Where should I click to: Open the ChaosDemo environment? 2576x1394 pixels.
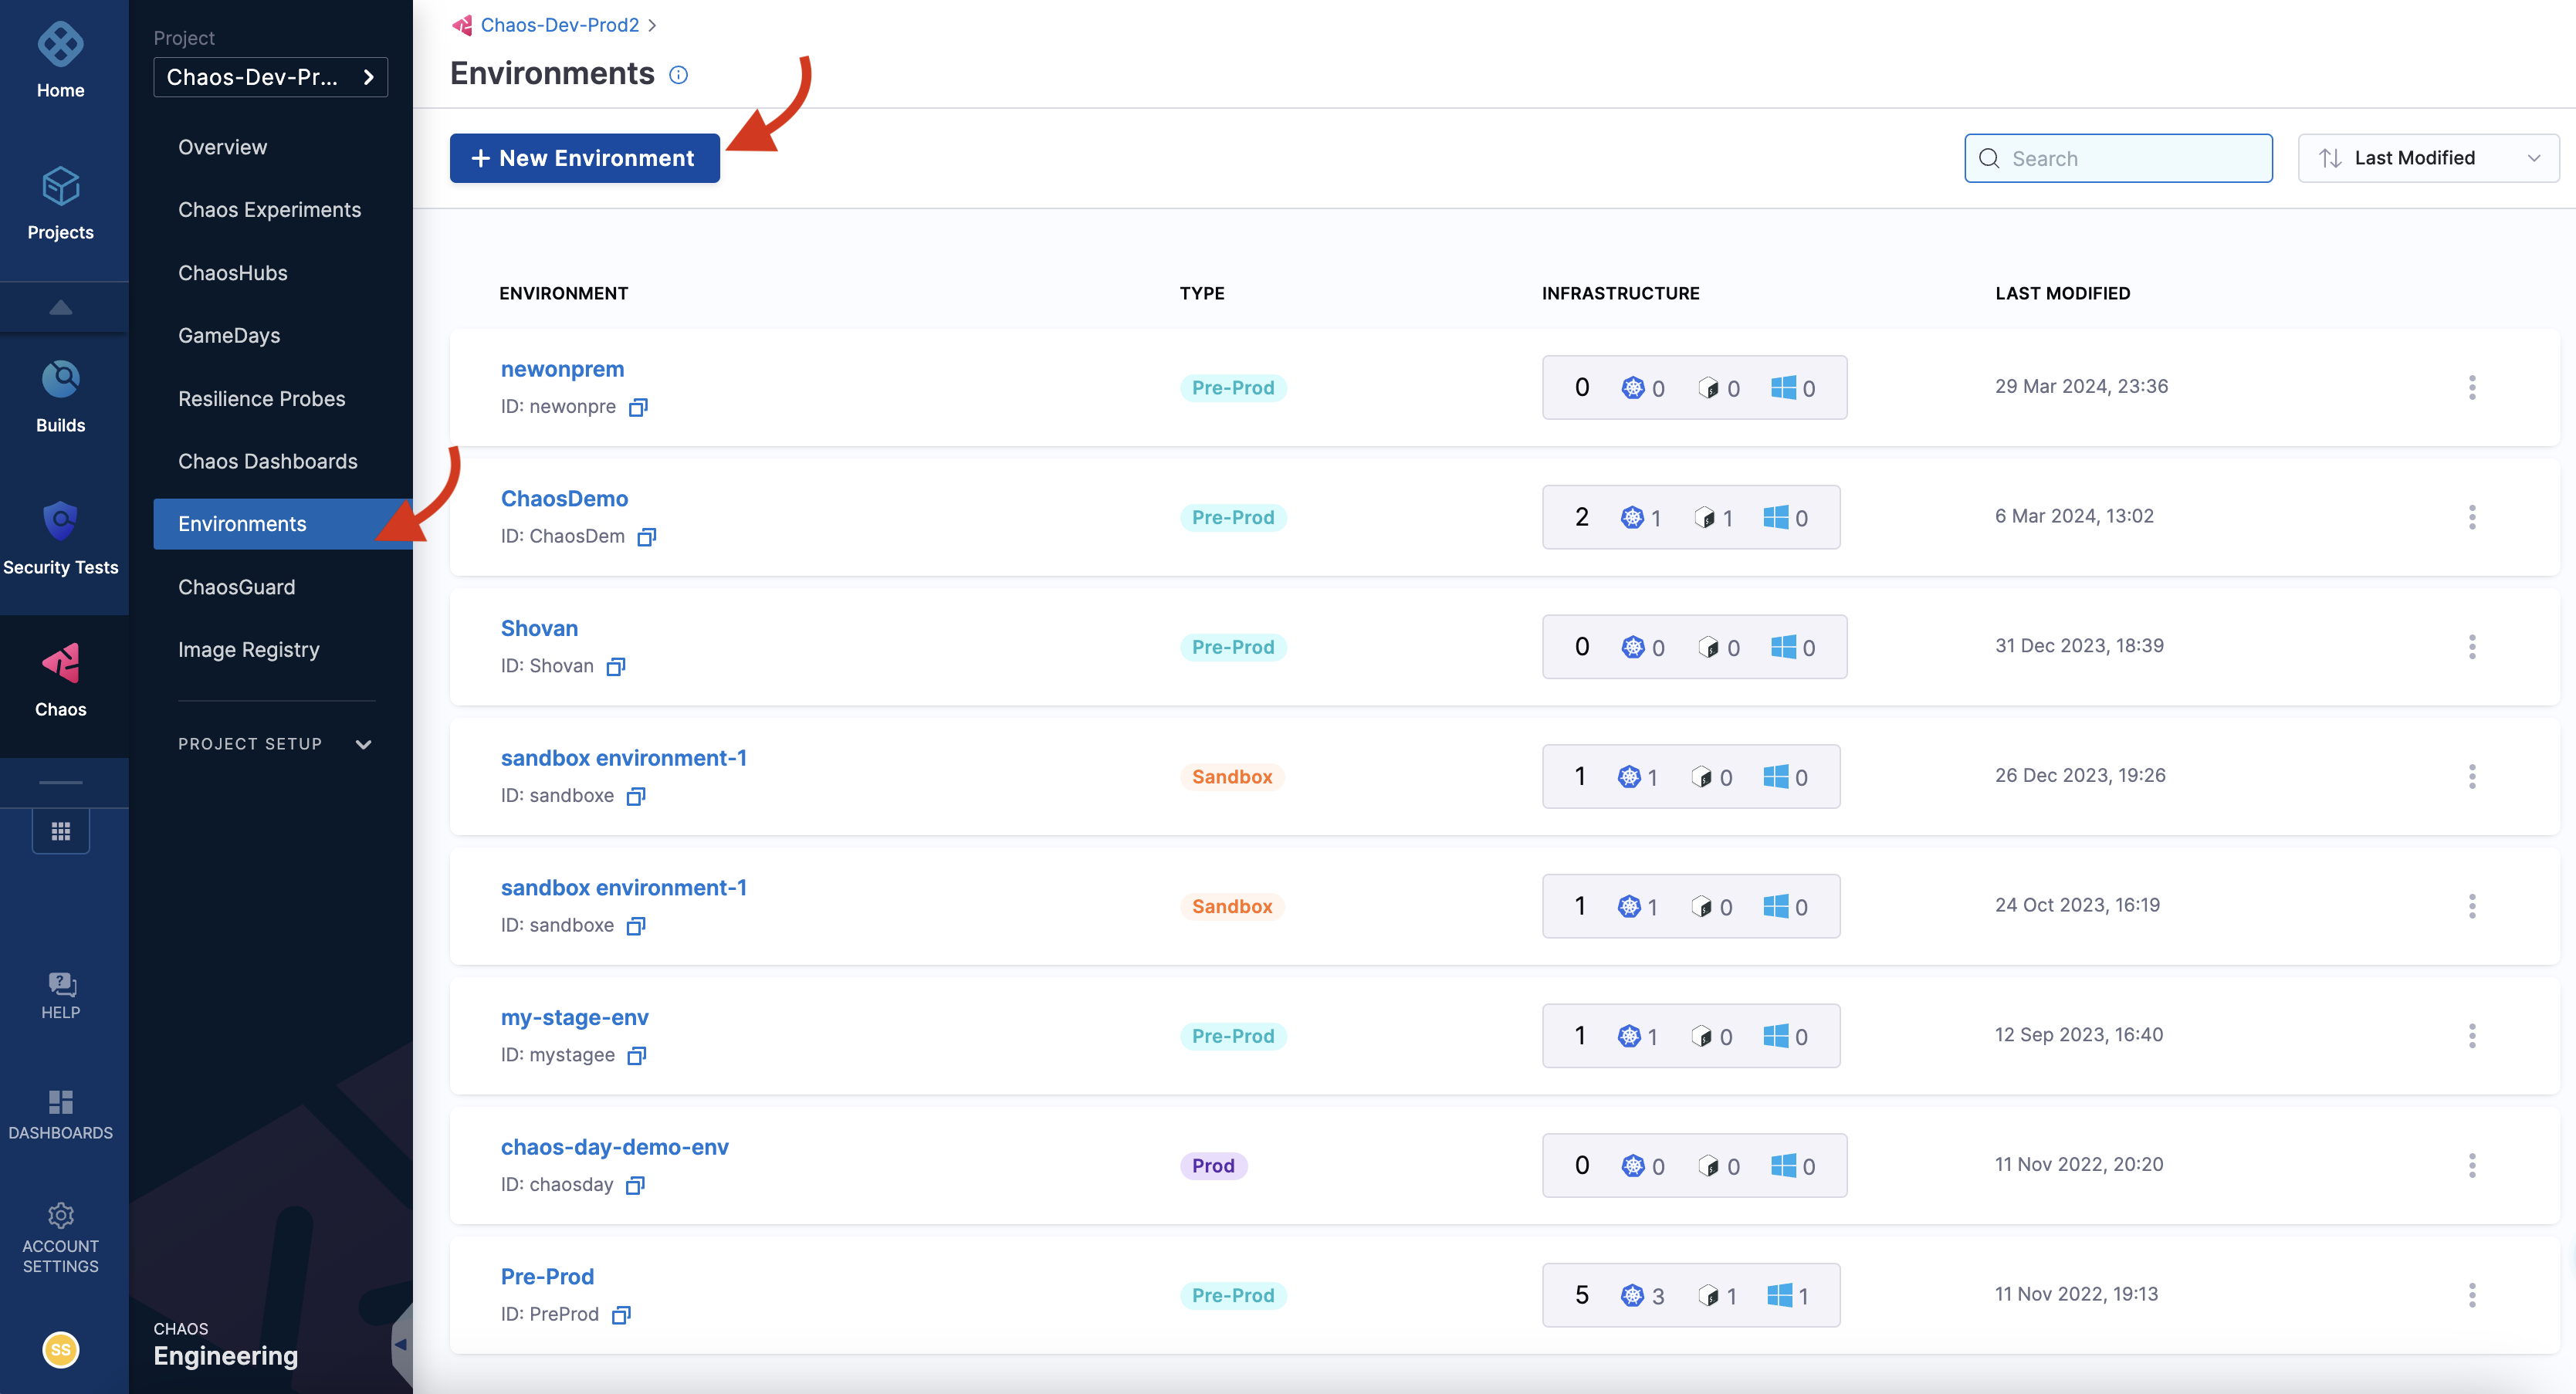pos(564,499)
